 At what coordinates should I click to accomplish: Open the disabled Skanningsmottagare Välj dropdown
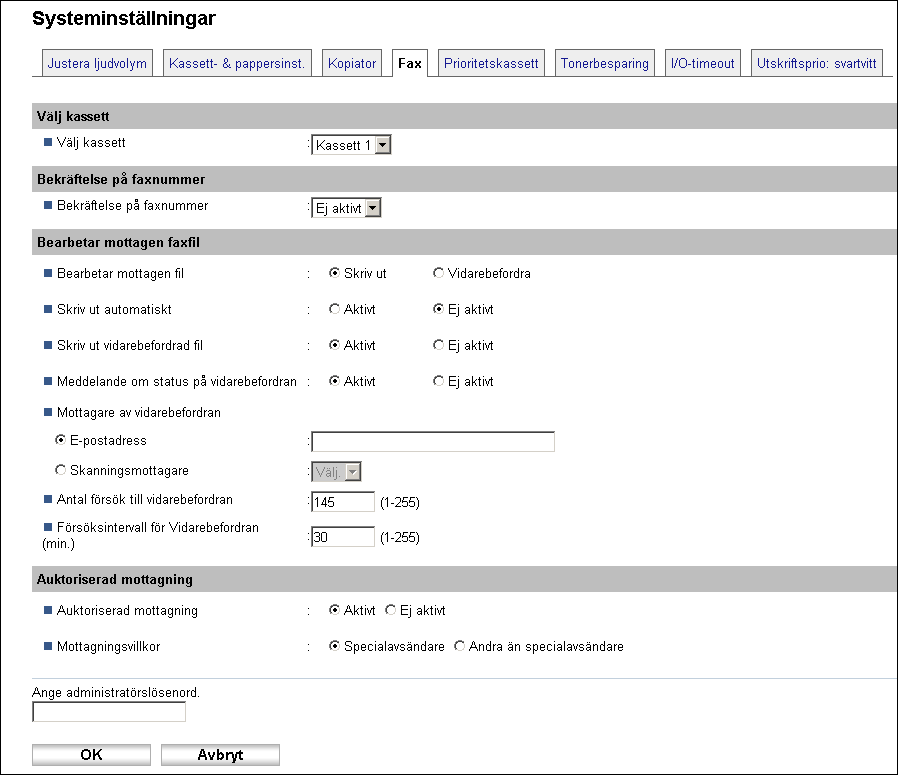point(336,472)
